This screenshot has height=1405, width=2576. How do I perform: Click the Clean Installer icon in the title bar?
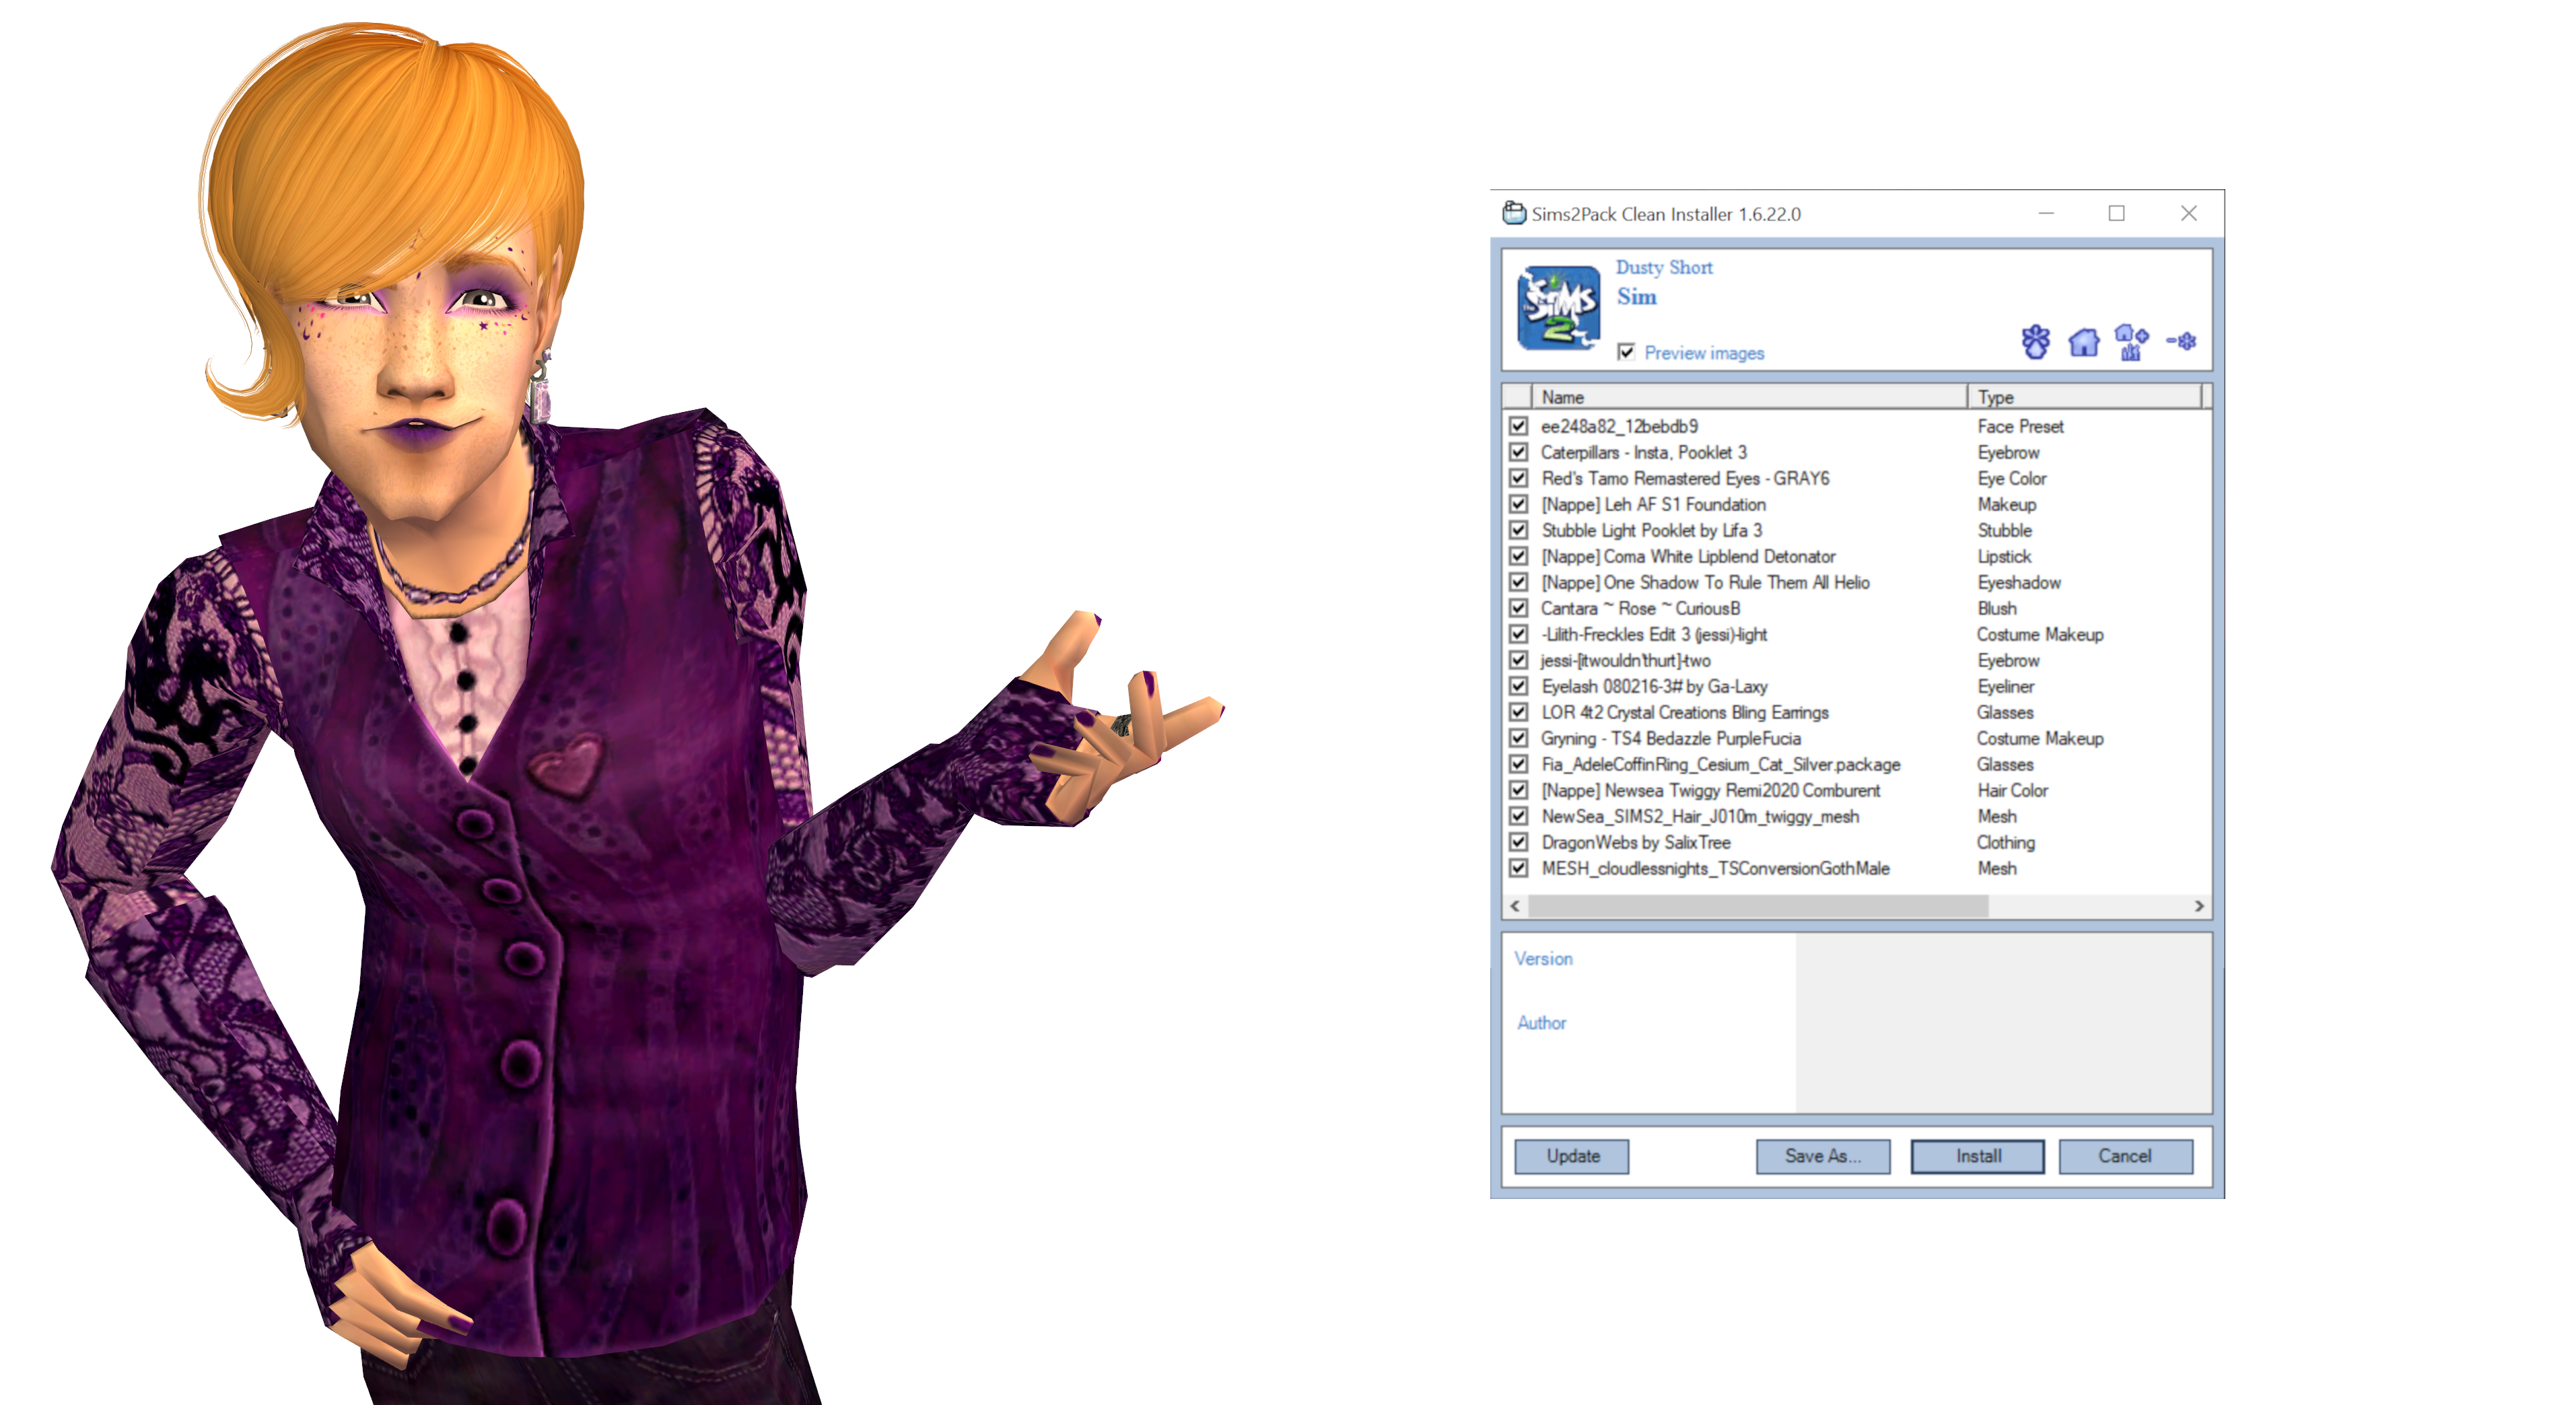point(1514,213)
